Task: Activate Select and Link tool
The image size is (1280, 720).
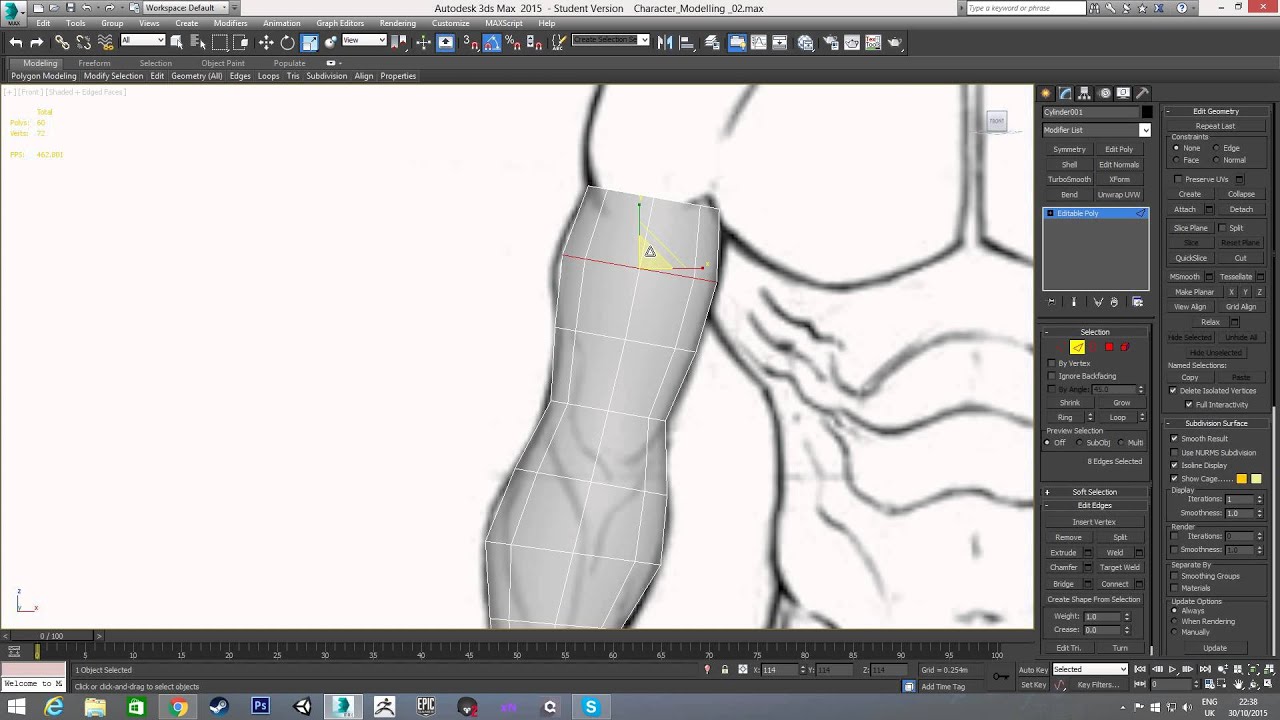Action: pyautogui.click(x=62, y=42)
